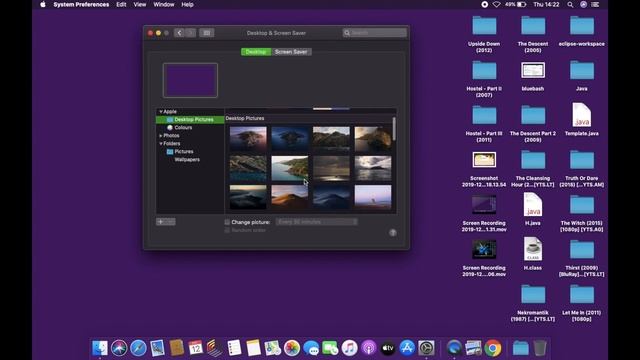This screenshot has height=360, width=640.
Task: Click the battery status indicator
Action: pyautogui.click(x=516, y=4)
